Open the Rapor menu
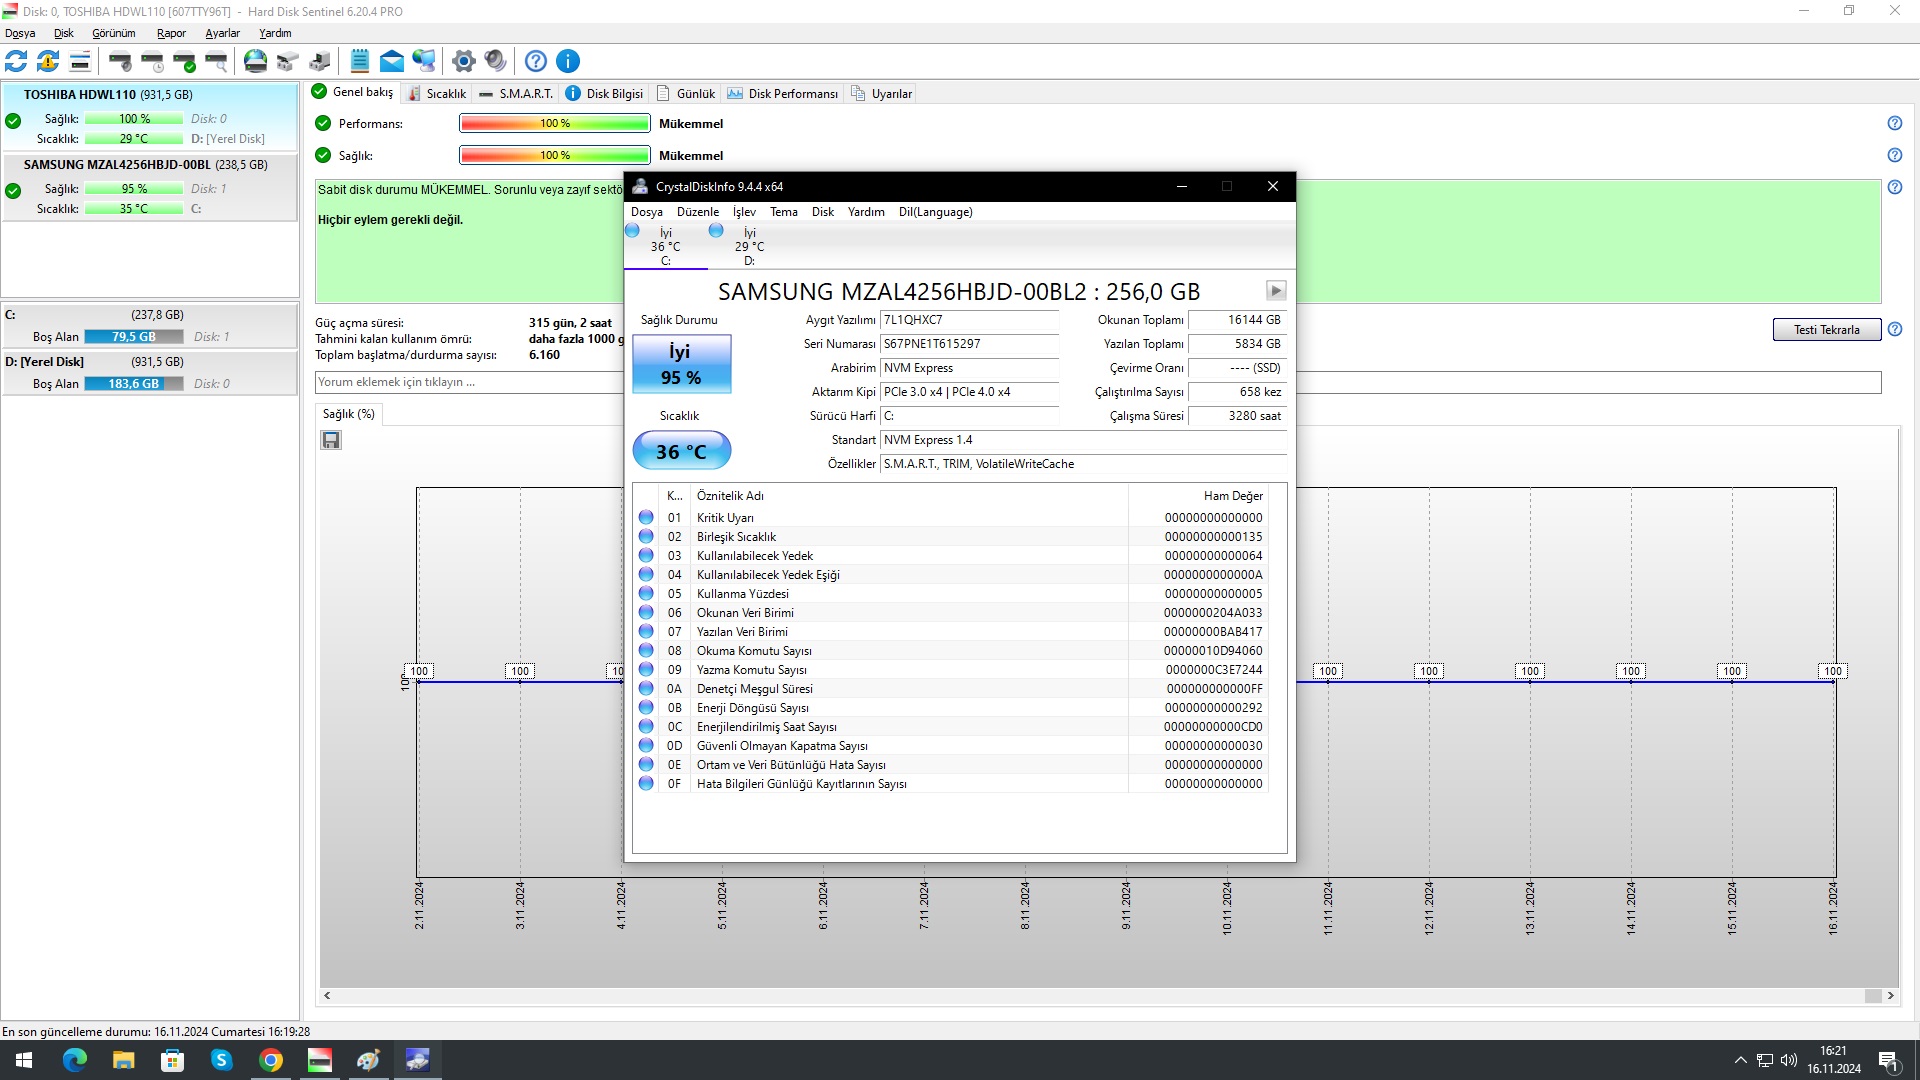 [171, 33]
